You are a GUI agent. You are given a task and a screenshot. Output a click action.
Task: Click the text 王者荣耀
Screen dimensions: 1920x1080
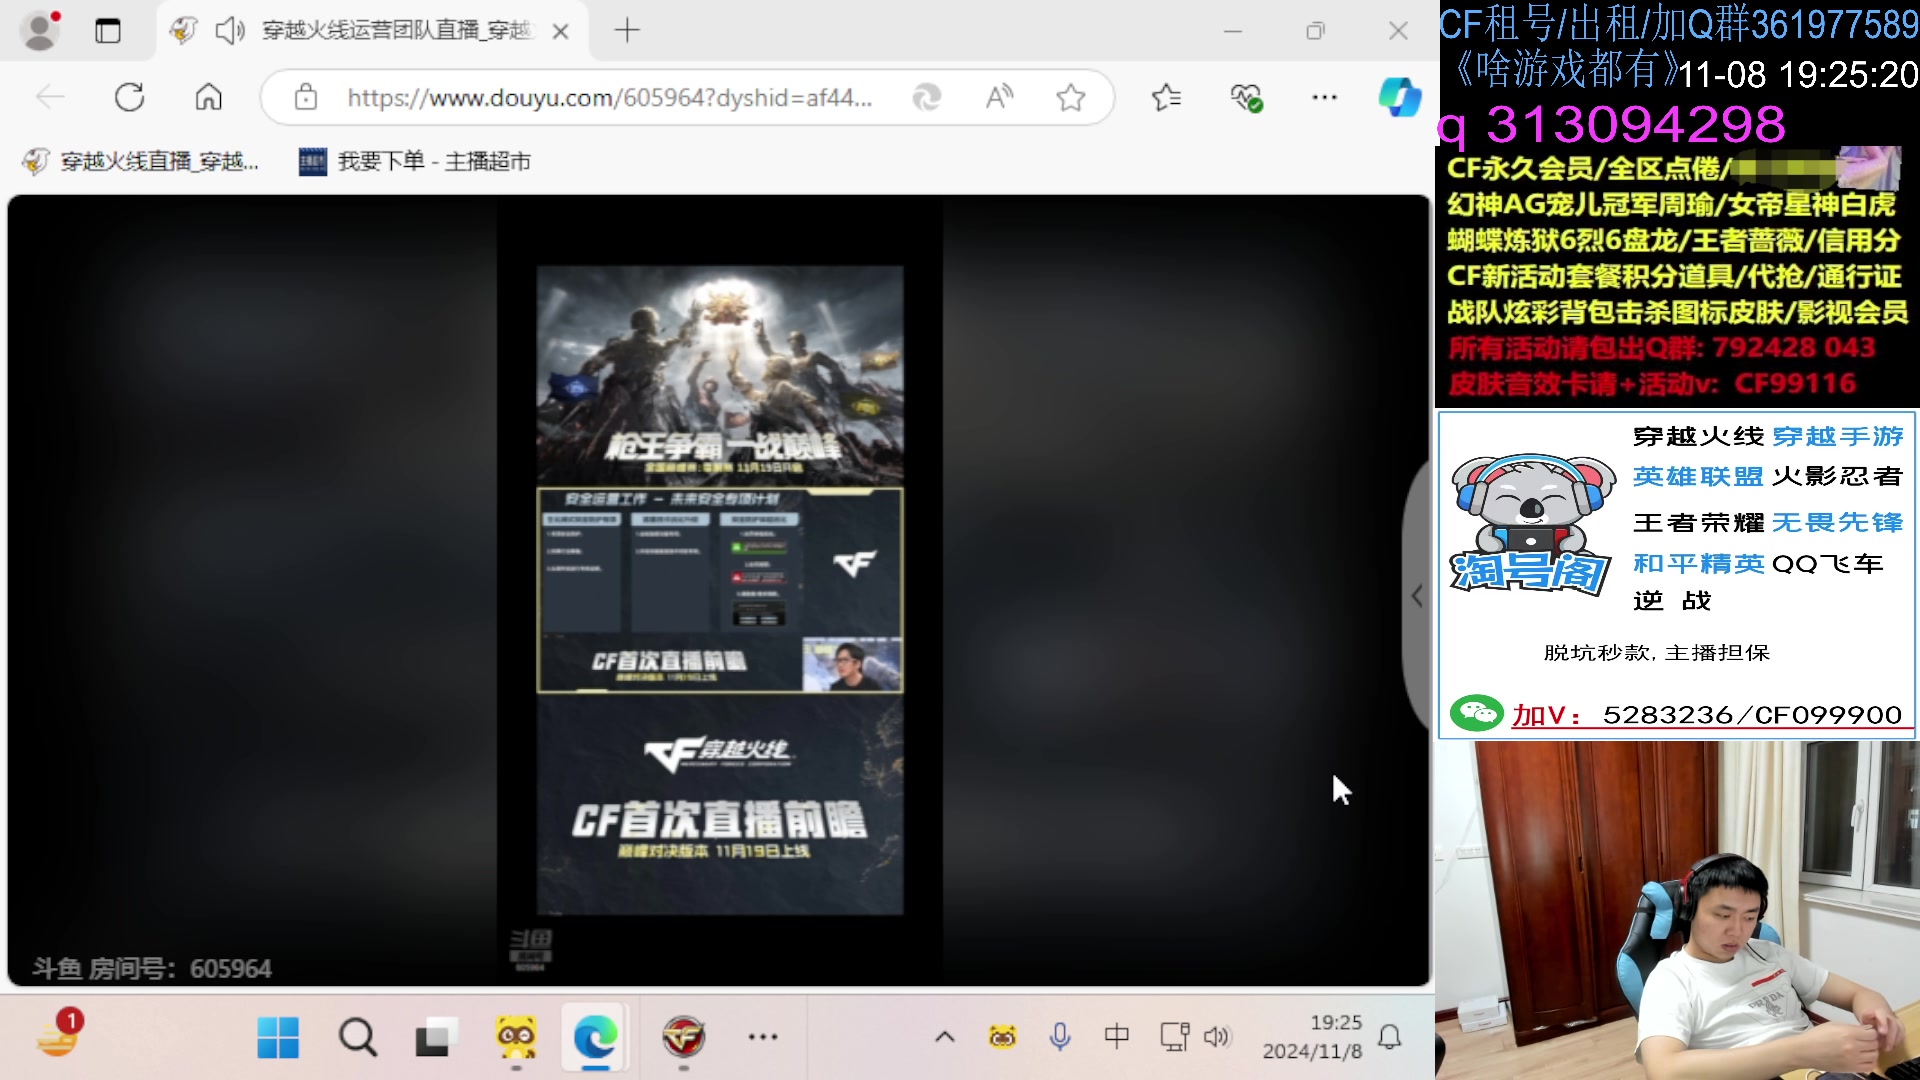[x=1698, y=522]
